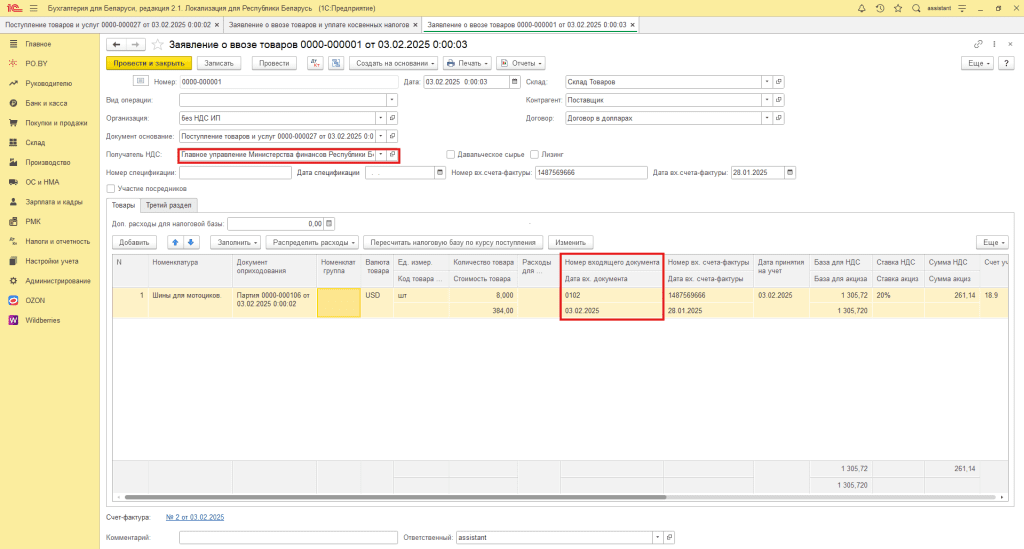Open счет-фактура link № 2 от 03.02.2025
Screen dimensions: 1024x549
(x=195, y=517)
